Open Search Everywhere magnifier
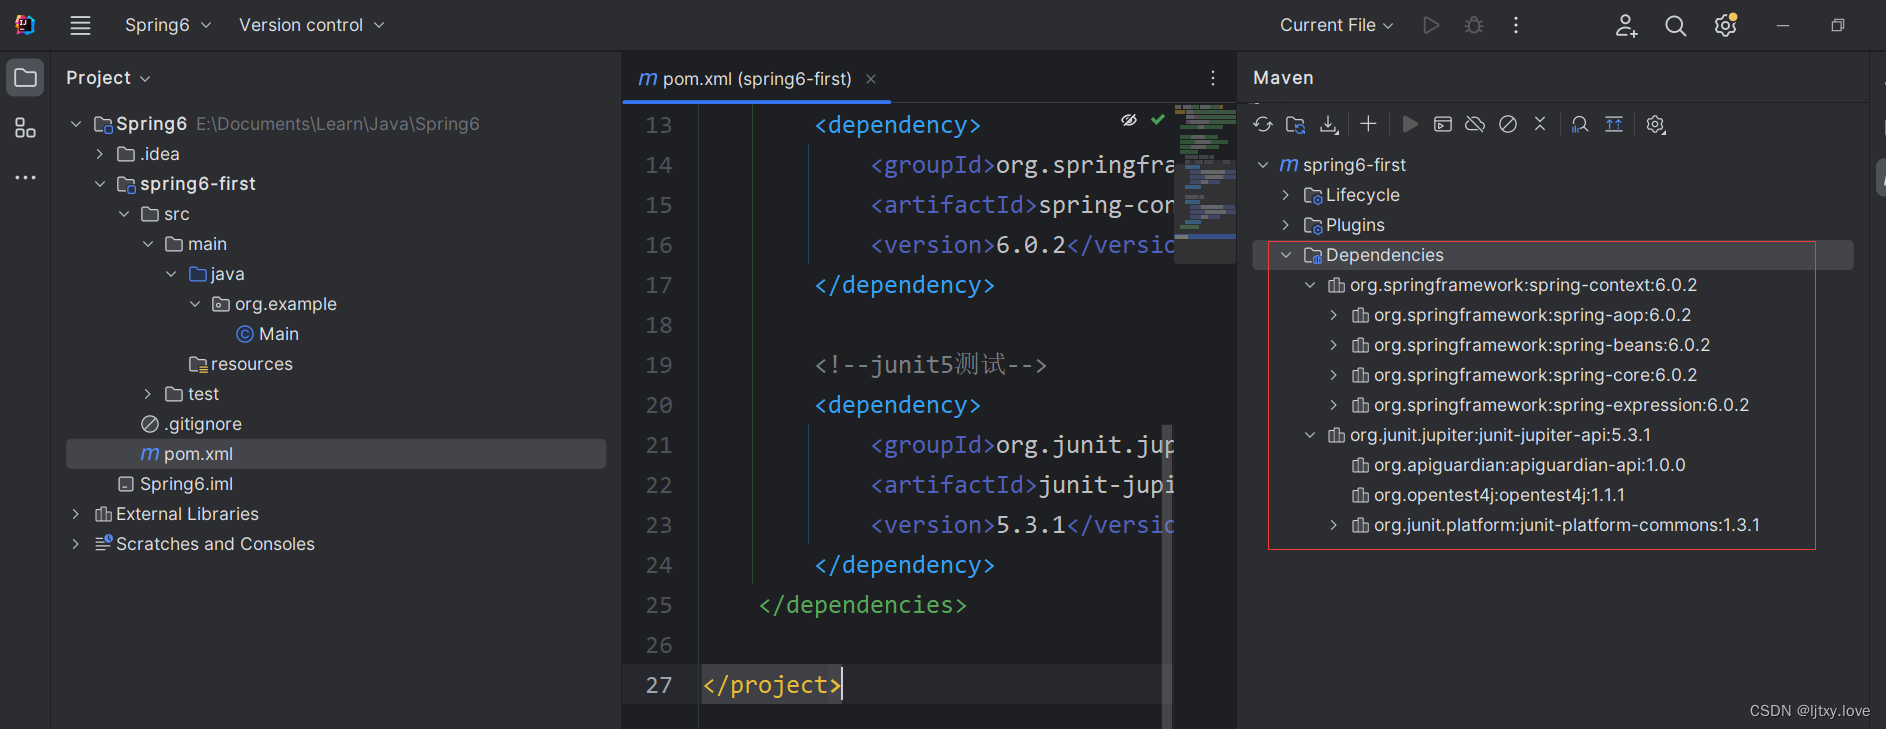1886x729 pixels. (1676, 25)
